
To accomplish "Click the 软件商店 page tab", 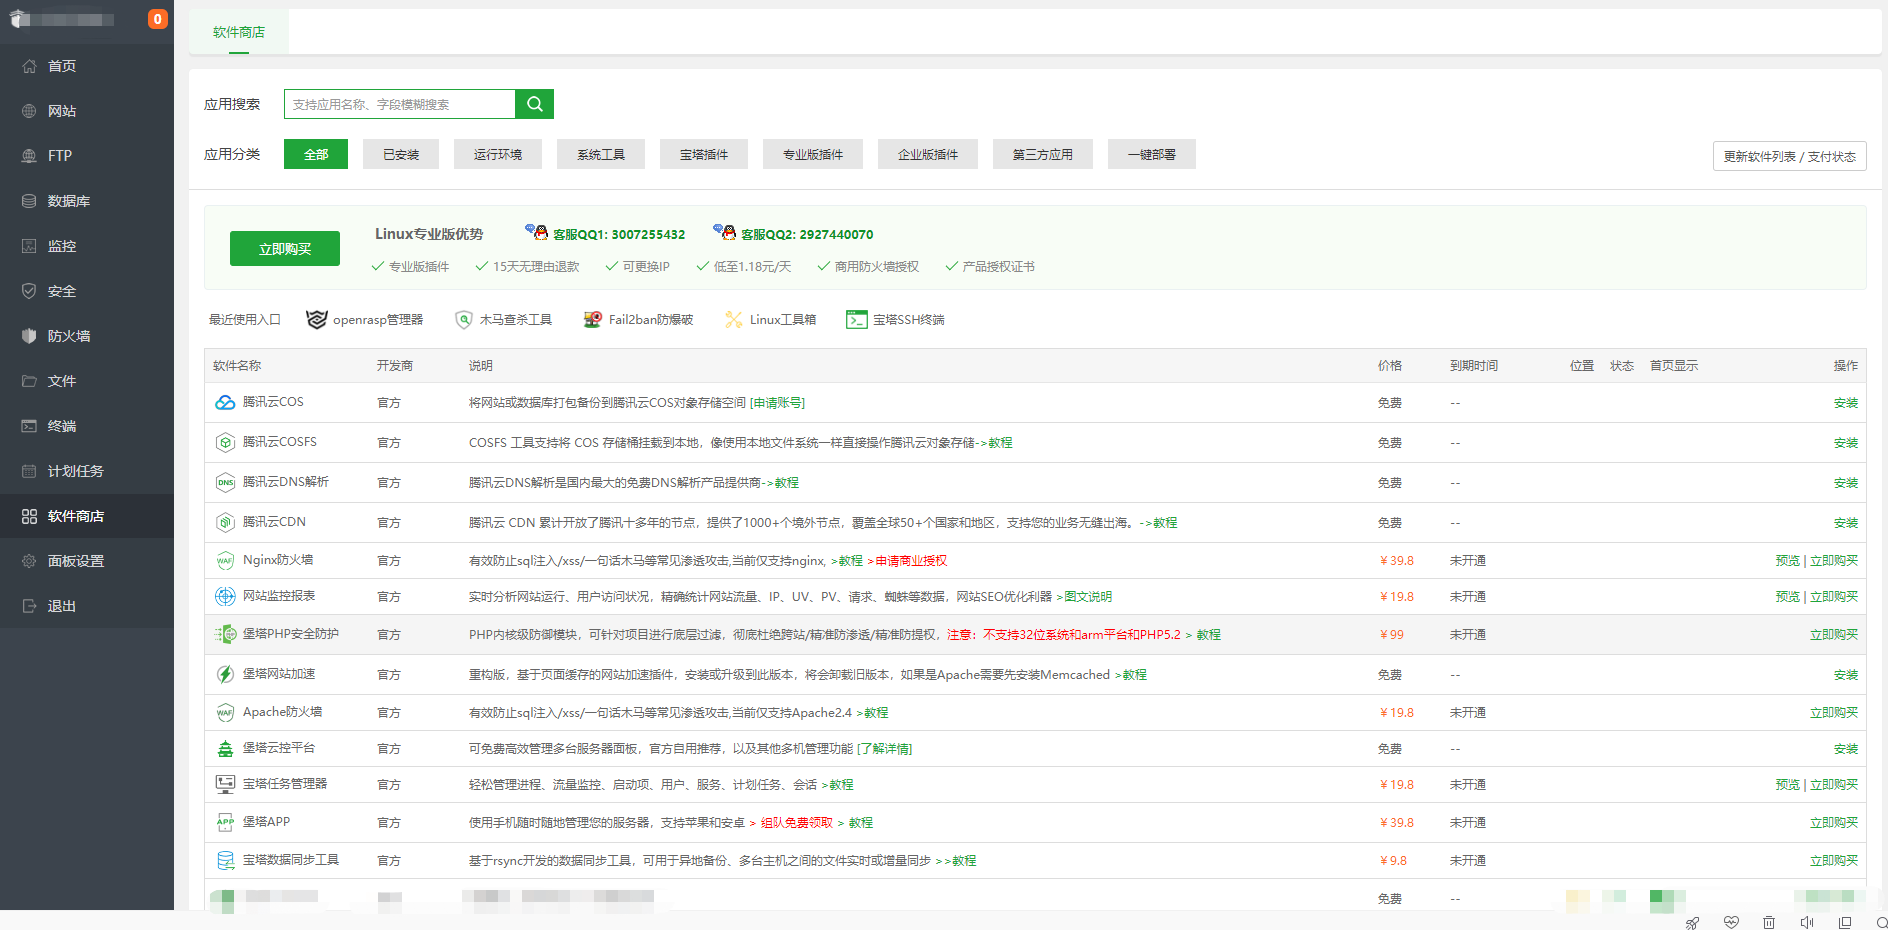I will pos(239,32).
